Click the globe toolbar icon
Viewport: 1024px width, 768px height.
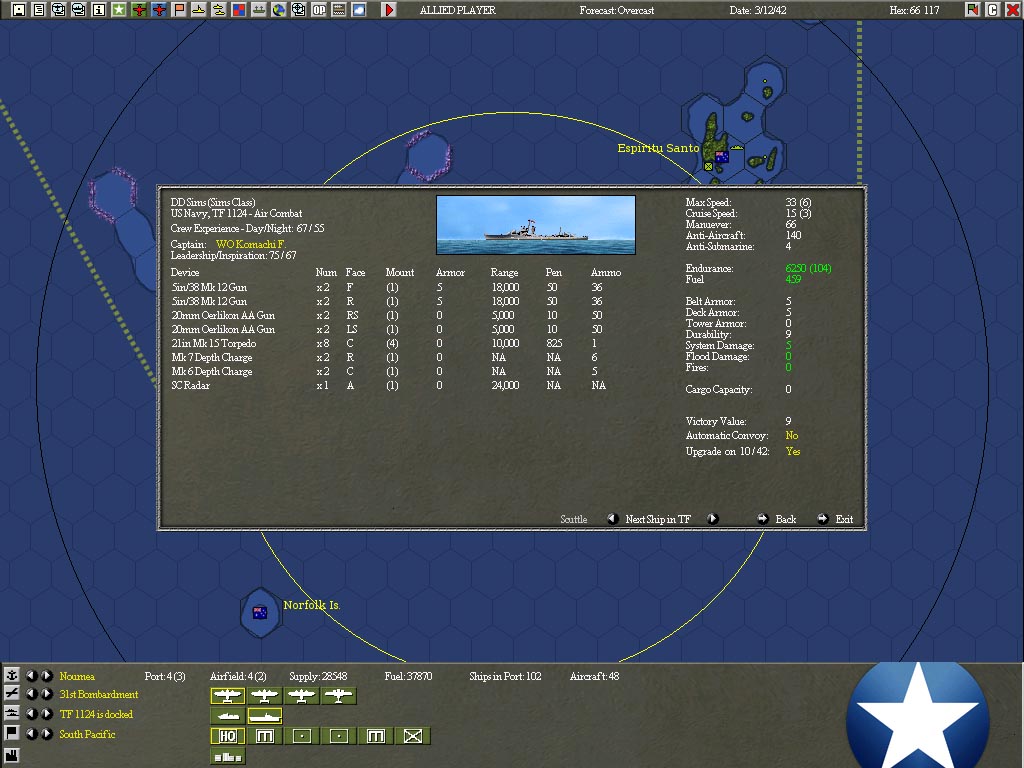pyautogui.click(x=279, y=10)
